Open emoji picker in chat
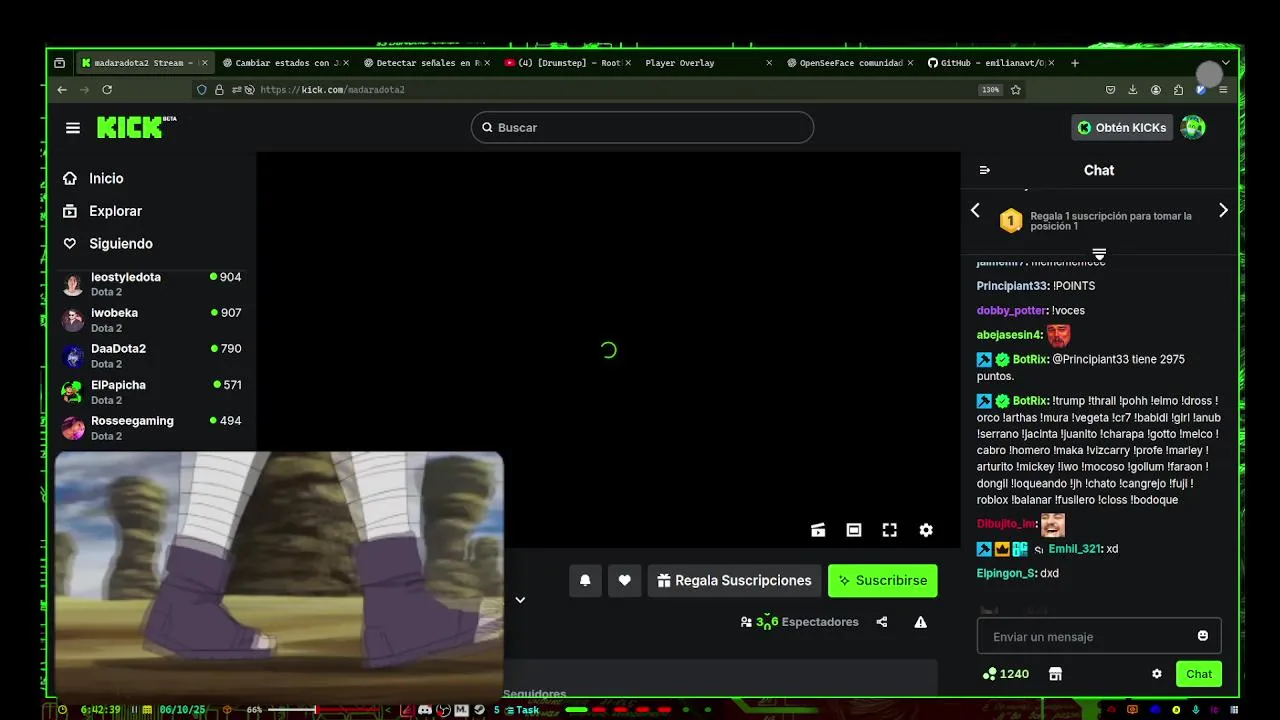The width and height of the screenshot is (1280, 720). (x=1203, y=636)
